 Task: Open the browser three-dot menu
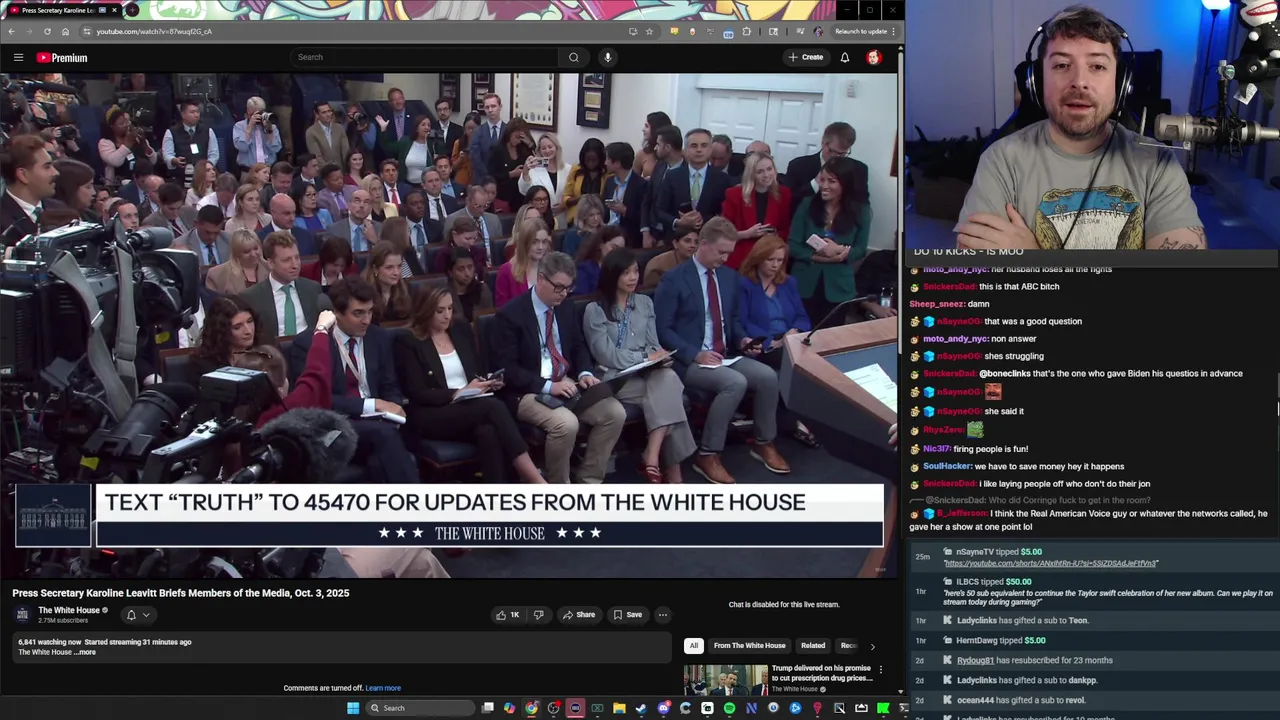[893, 31]
